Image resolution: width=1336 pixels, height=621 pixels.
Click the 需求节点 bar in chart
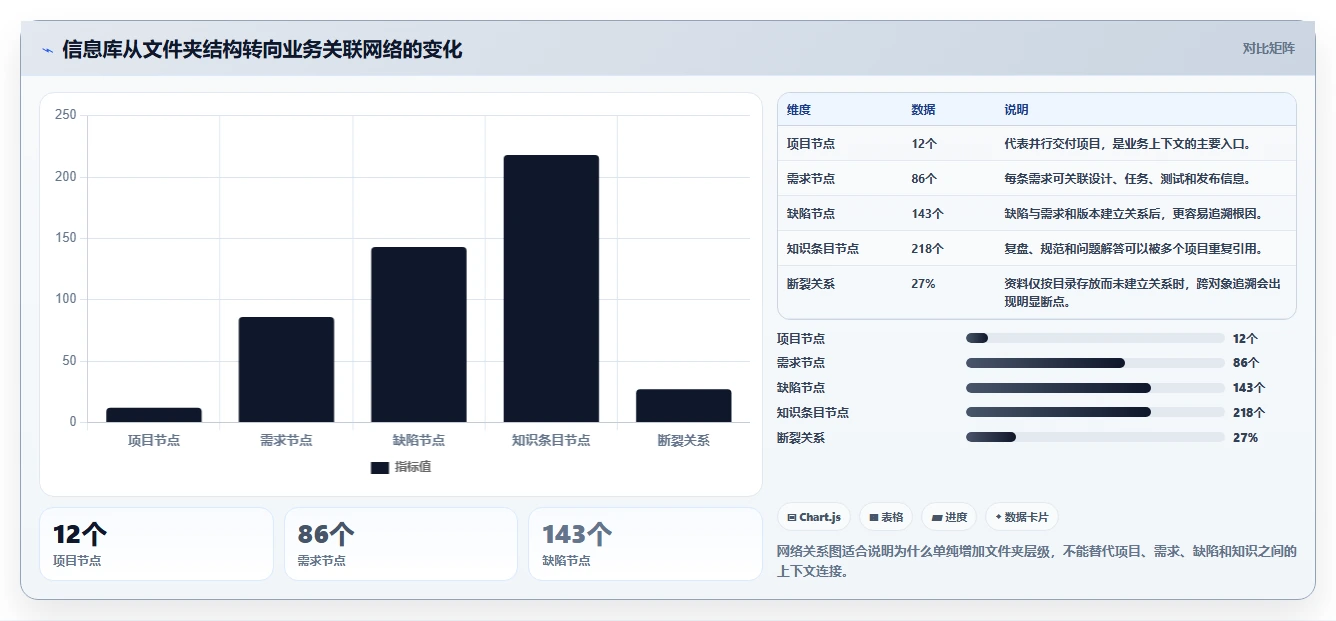(x=286, y=370)
